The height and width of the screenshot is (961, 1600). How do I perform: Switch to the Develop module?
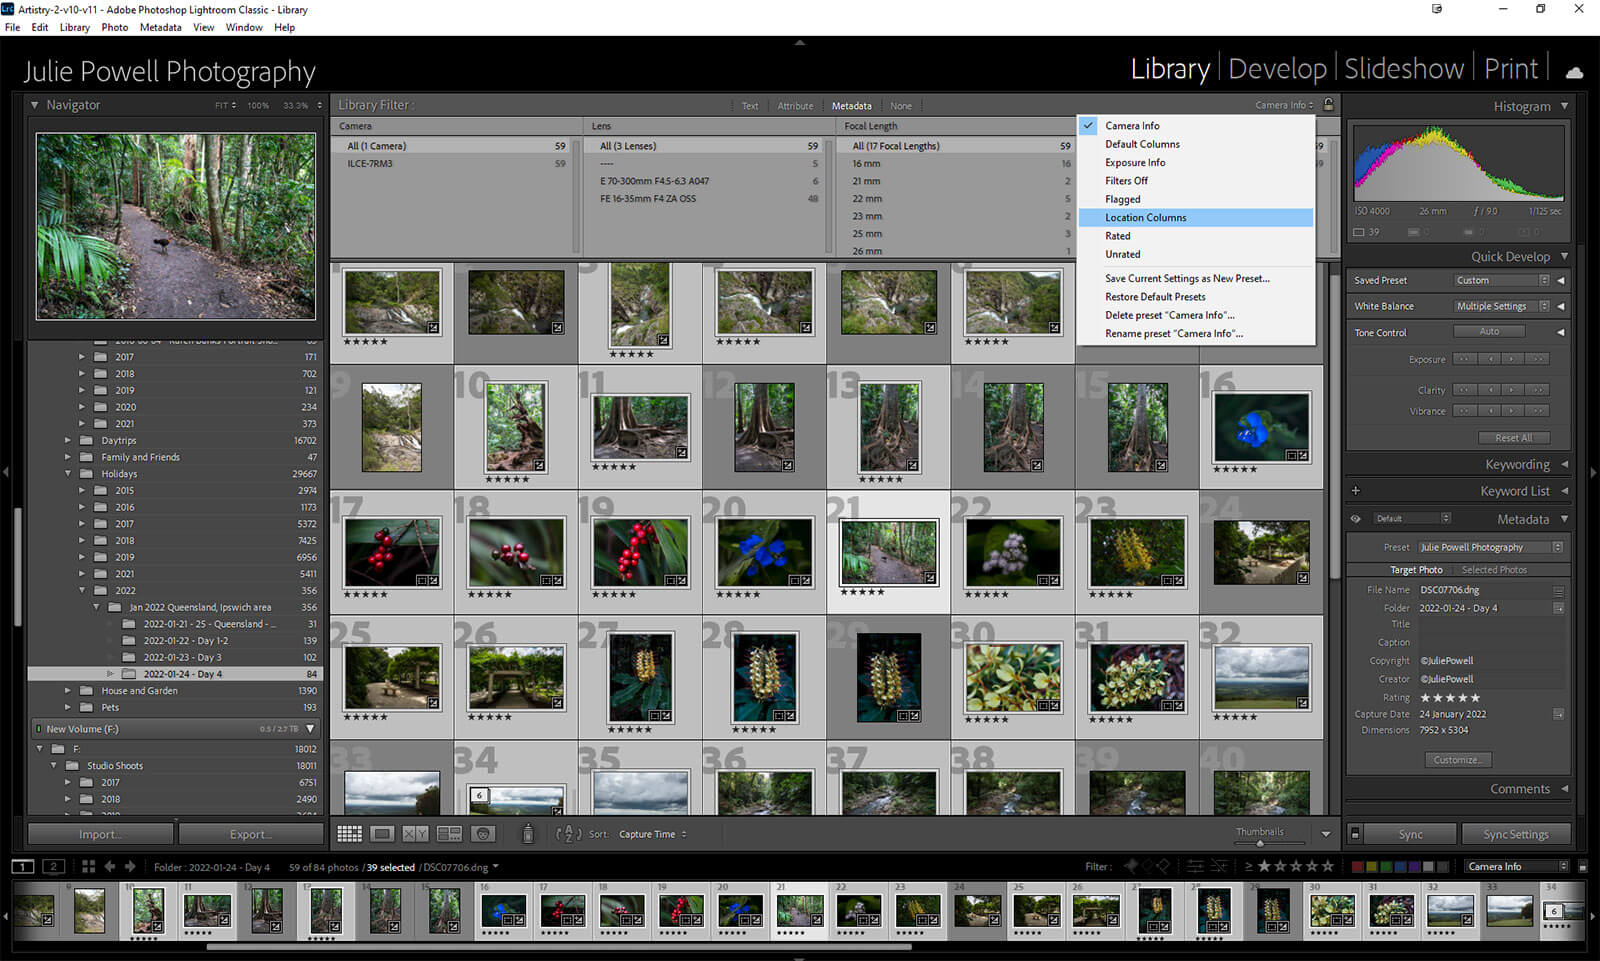click(1277, 69)
